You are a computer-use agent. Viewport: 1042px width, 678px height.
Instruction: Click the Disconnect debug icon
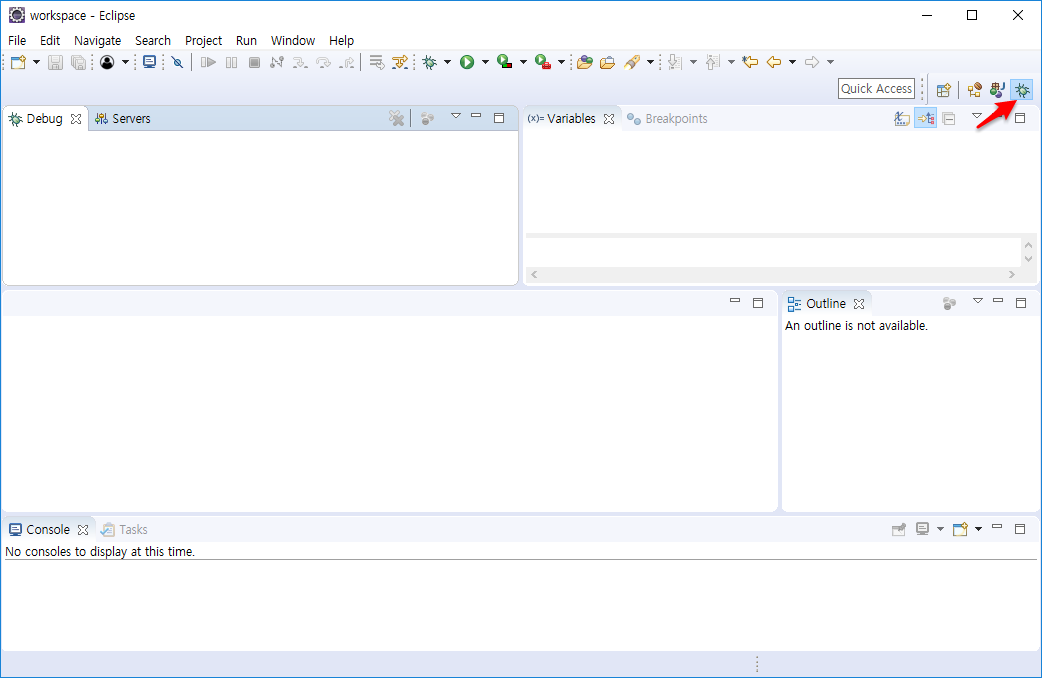click(x=277, y=62)
